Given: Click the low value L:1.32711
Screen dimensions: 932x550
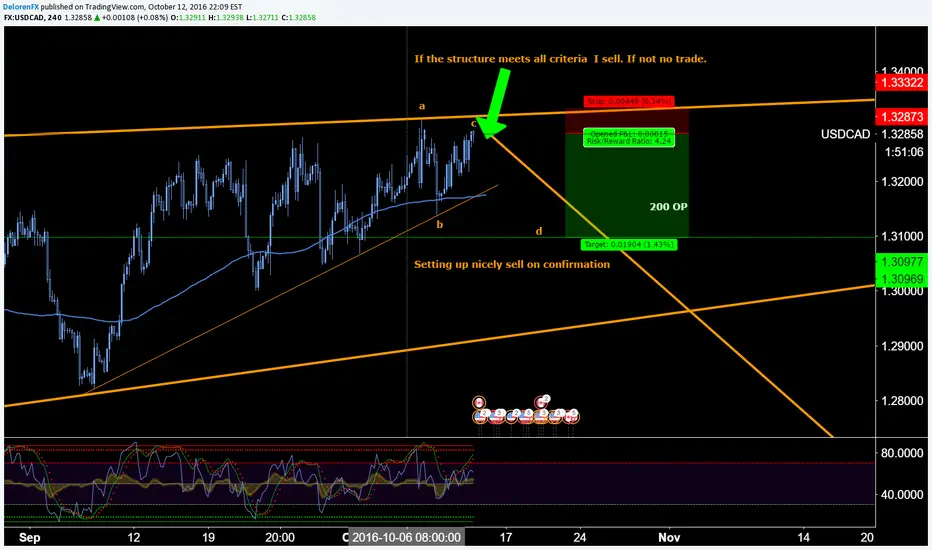Looking at the screenshot, I should pyautogui.click(x=263, y=17).
